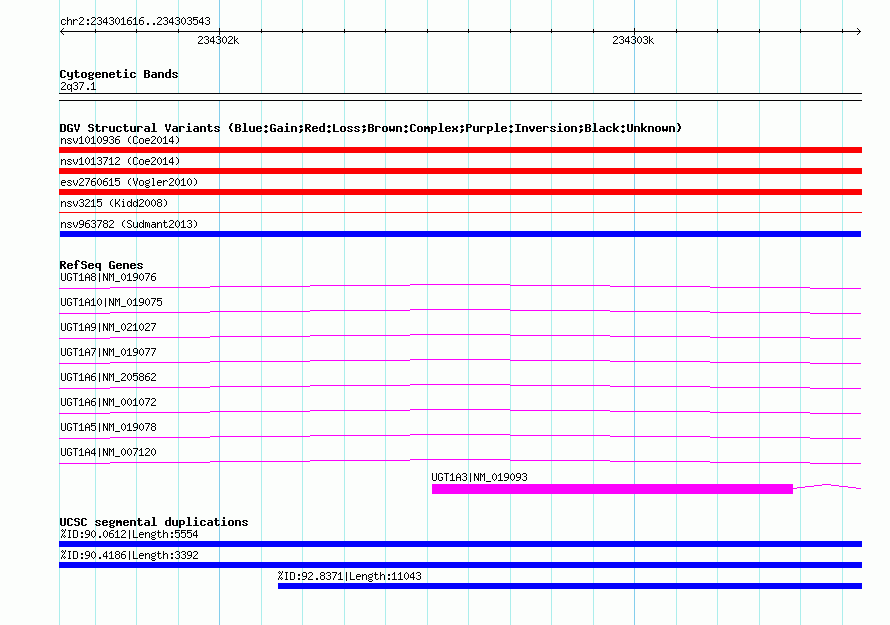This screenshot has width=890, height=625.
Task: Select the blue bar for Length:3392 duplication
Action: (460, 565)
